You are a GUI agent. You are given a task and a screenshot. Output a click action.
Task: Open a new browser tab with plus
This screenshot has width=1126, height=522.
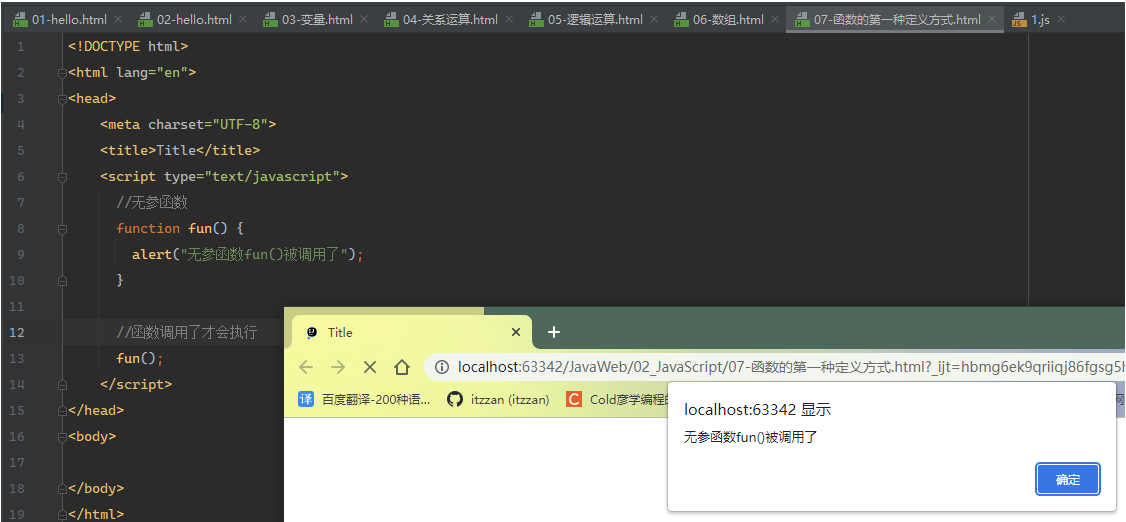tap(554, 332)
